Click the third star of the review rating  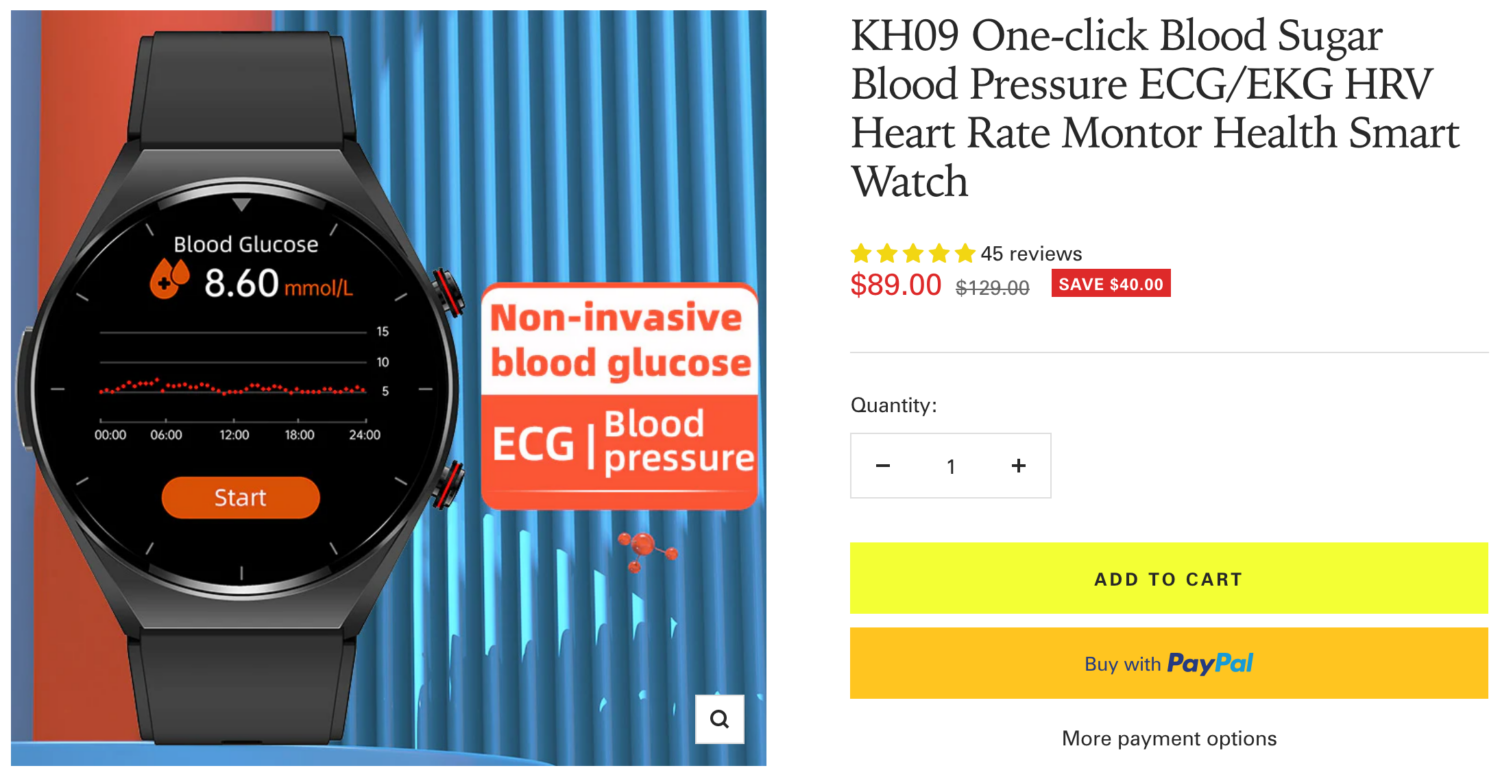(x=912, y=253)
